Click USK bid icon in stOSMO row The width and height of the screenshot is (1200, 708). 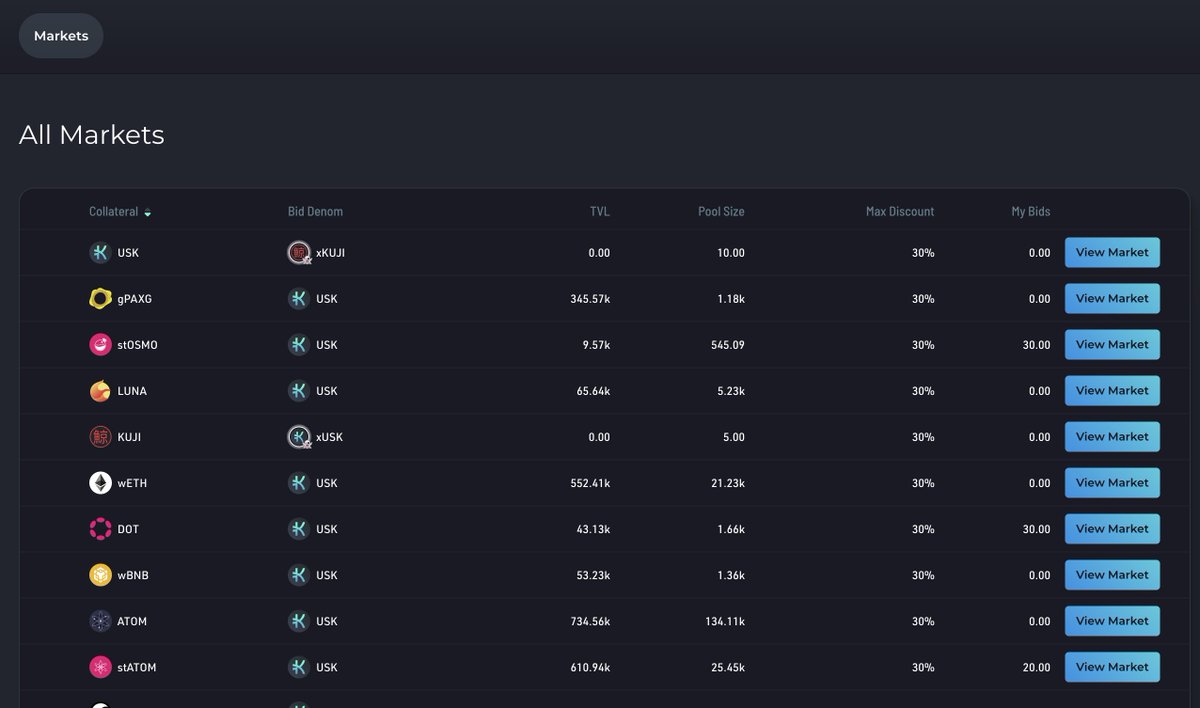(299, 345)
